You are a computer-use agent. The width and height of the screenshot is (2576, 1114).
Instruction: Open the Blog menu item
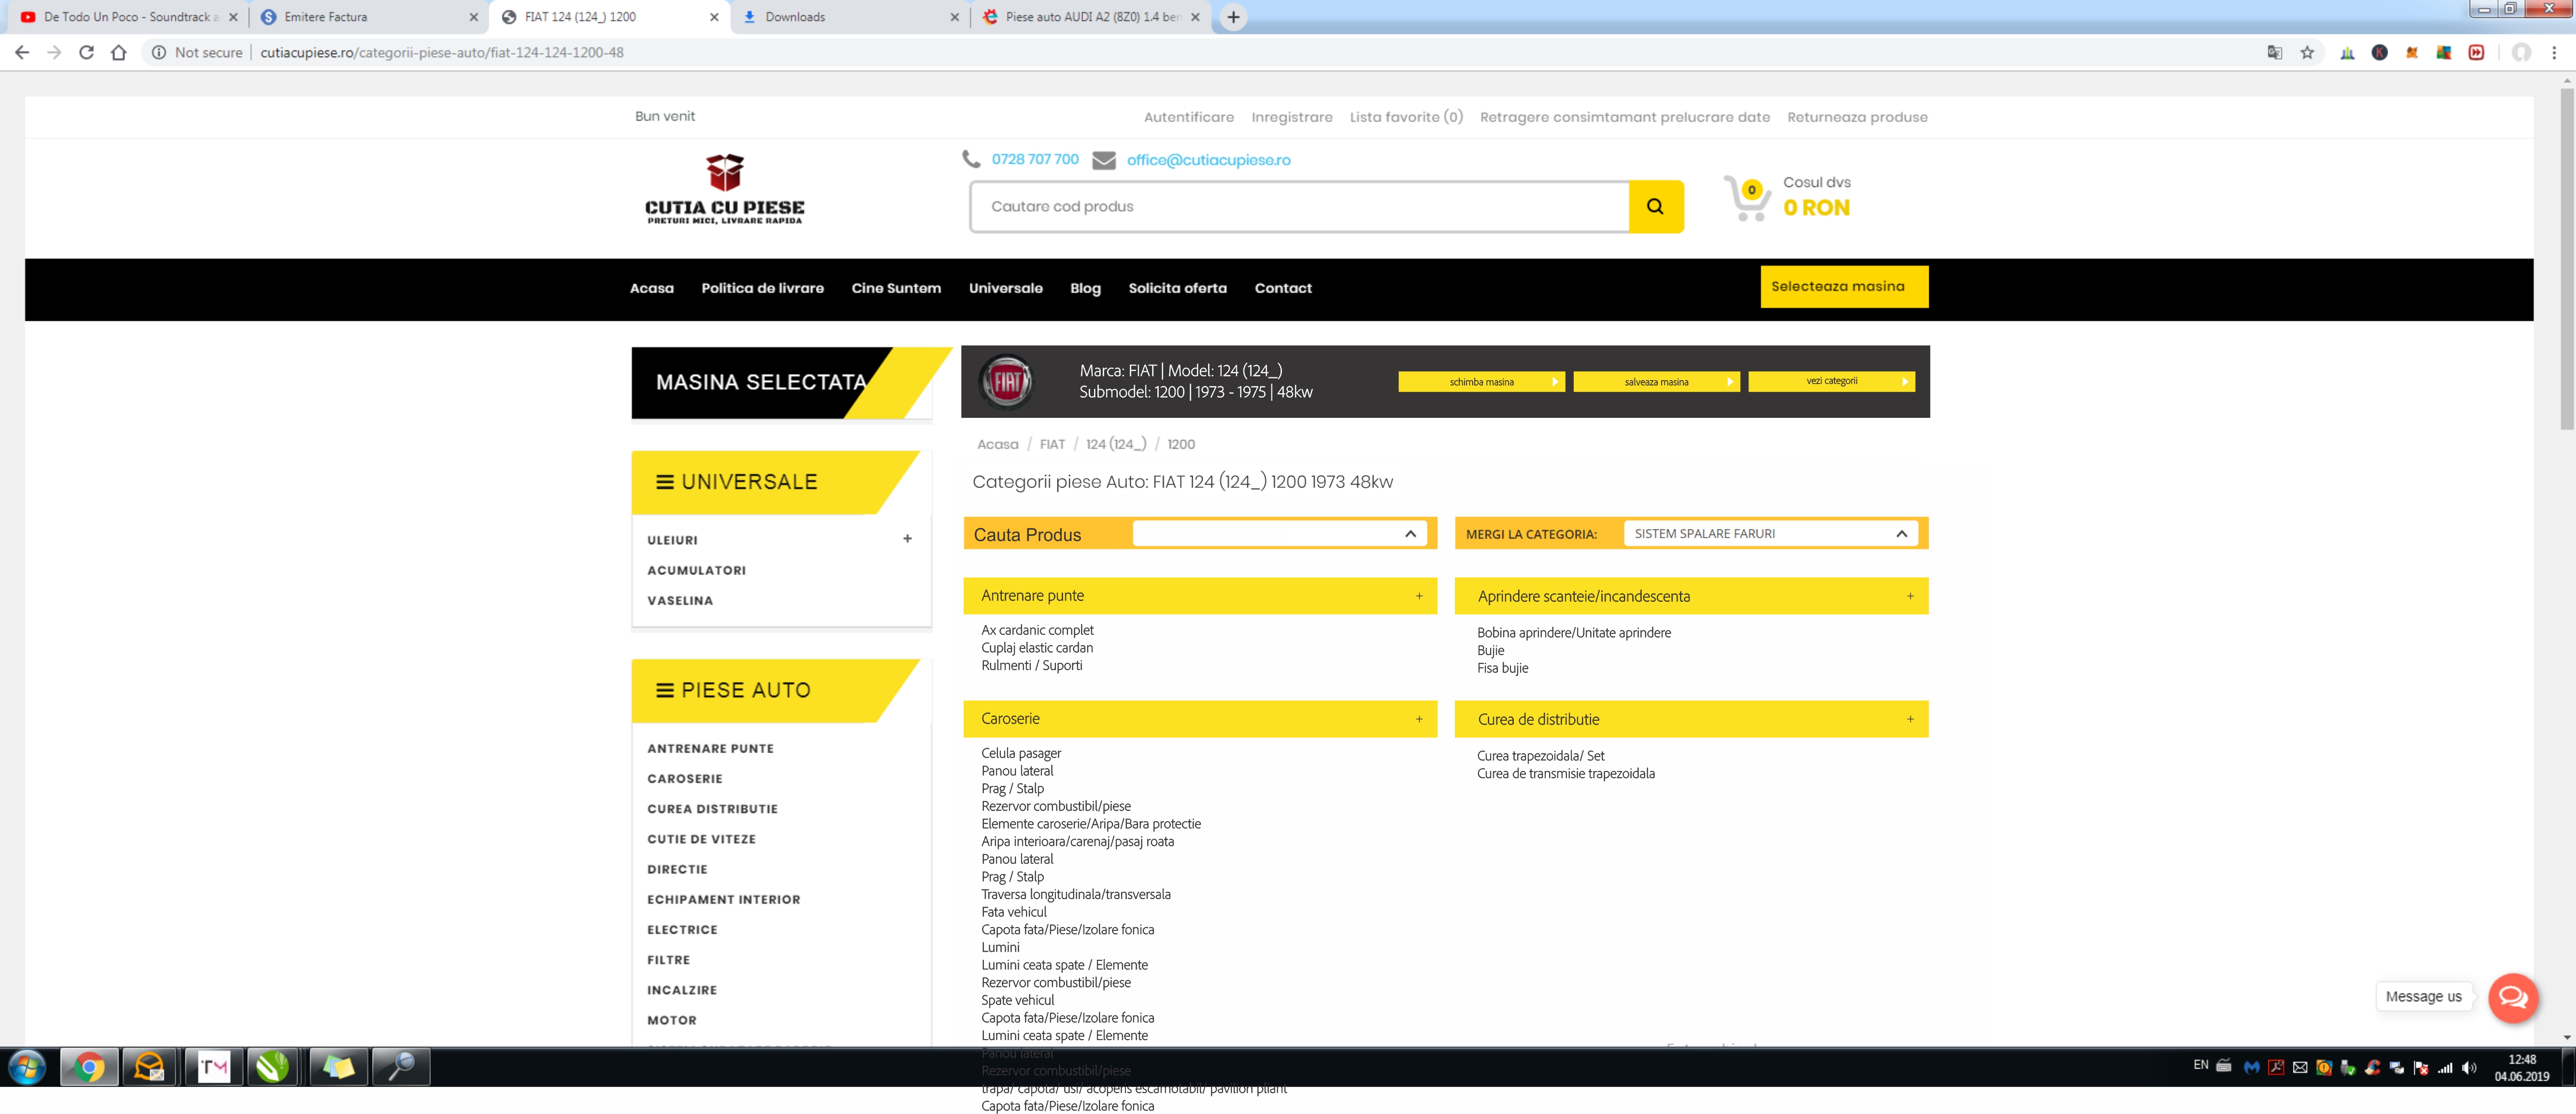pos(1085,288)
